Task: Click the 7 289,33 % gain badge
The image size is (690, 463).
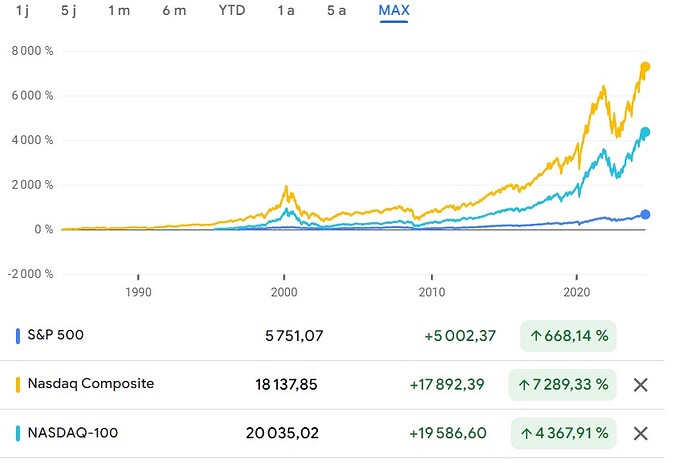Action: [561, 385]
